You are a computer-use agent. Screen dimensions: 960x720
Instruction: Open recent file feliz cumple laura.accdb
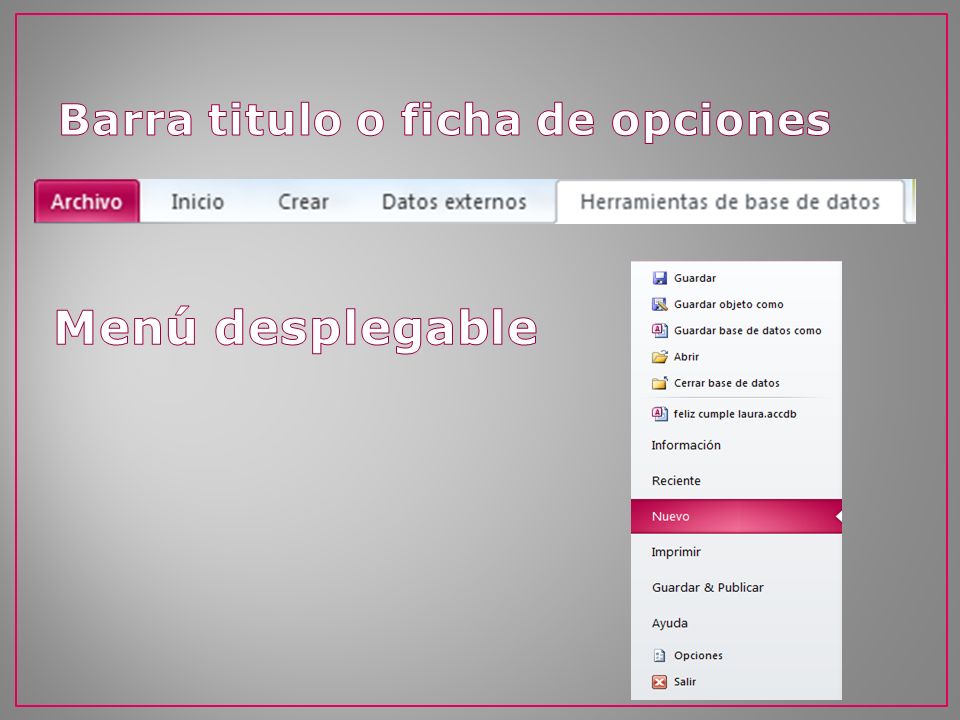click(735, 414)
